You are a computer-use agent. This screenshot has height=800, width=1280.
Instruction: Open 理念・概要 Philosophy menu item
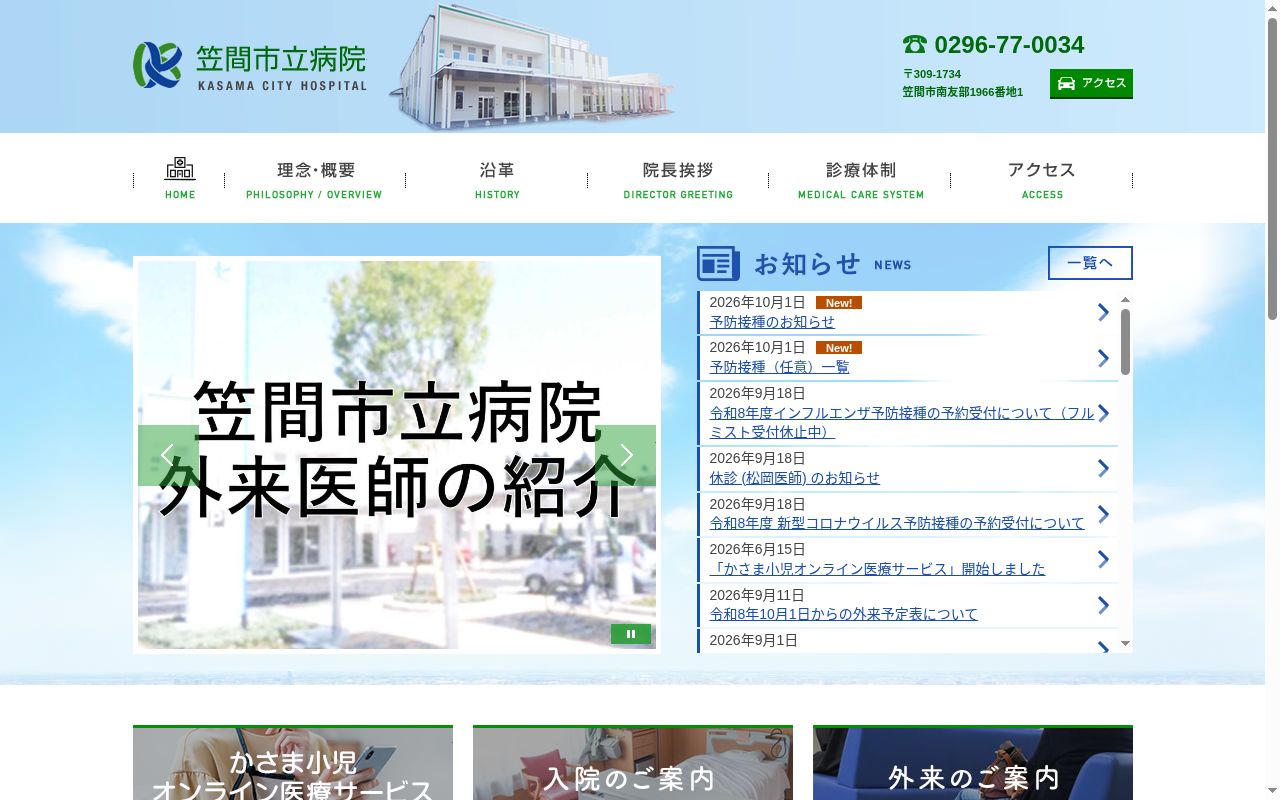pyautogui.click(x=315, y=179)
